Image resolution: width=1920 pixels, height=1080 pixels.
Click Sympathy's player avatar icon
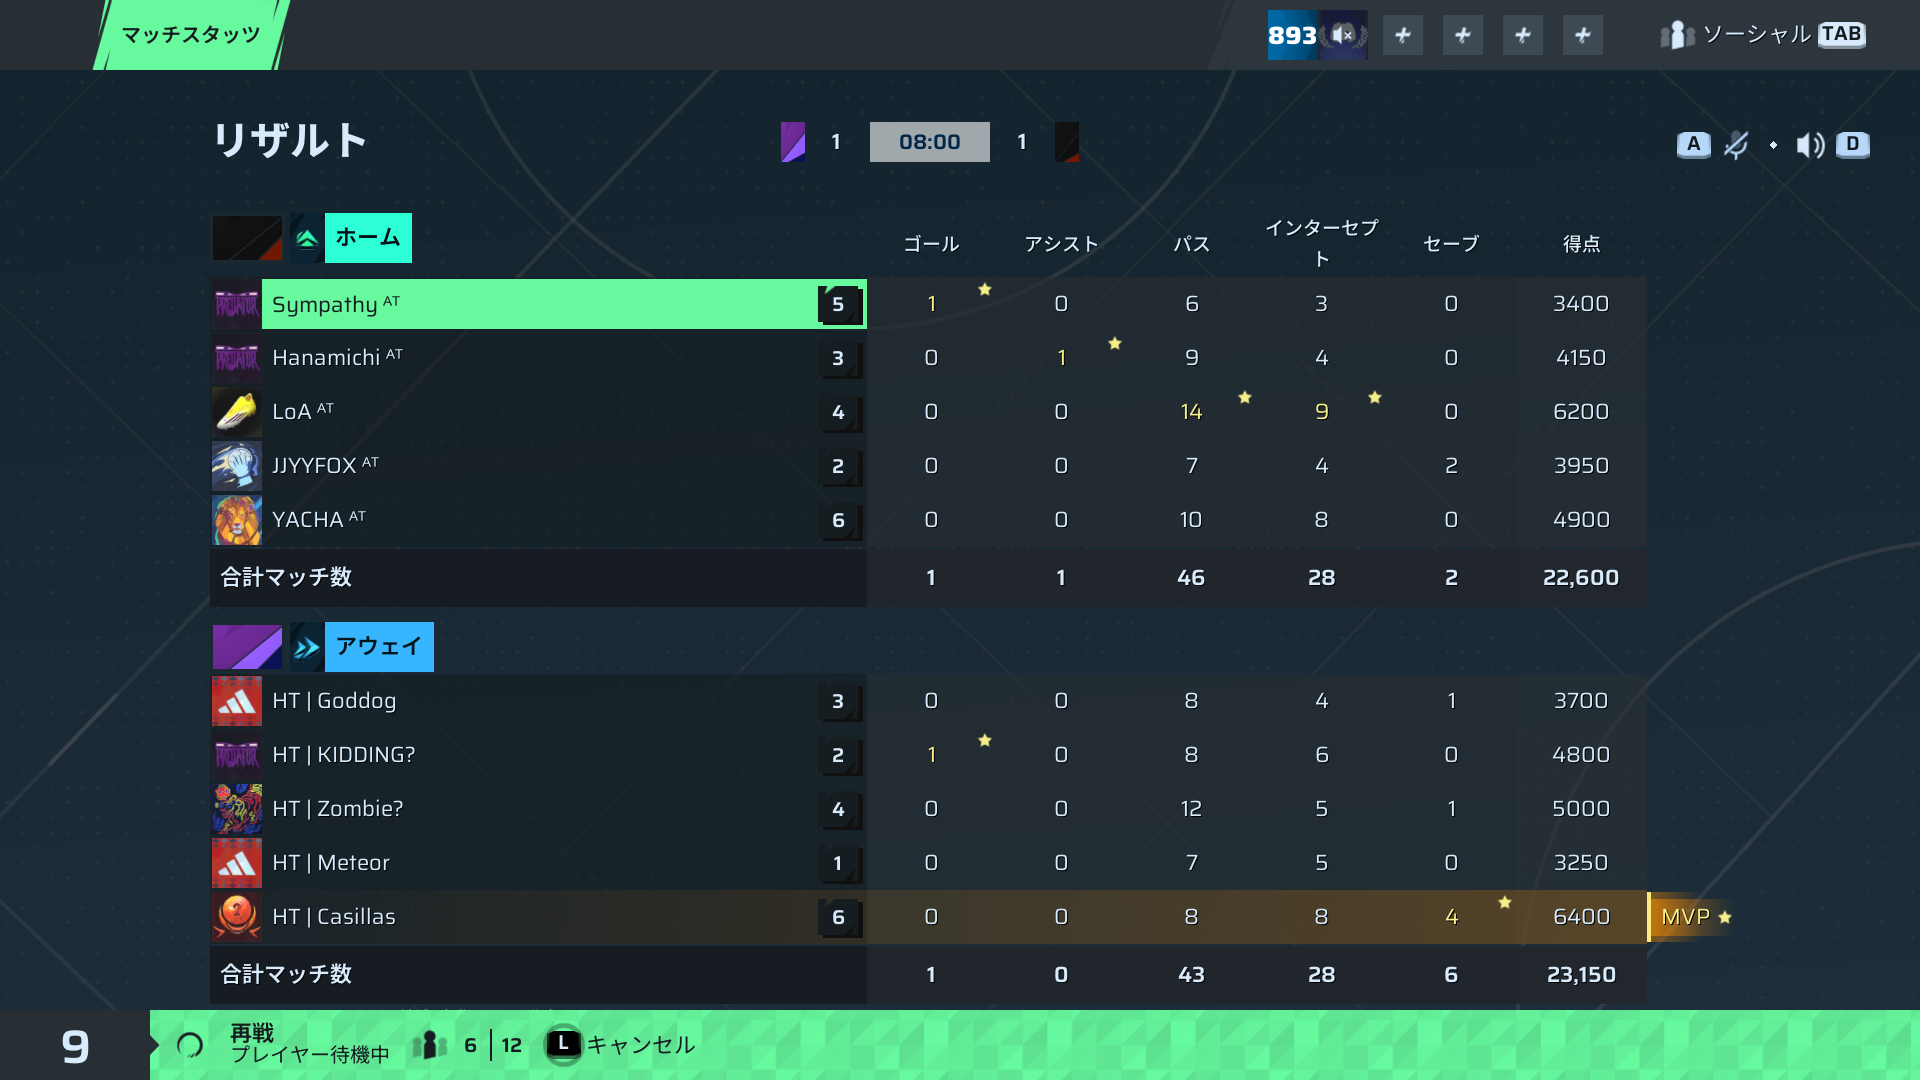[237, 304]
